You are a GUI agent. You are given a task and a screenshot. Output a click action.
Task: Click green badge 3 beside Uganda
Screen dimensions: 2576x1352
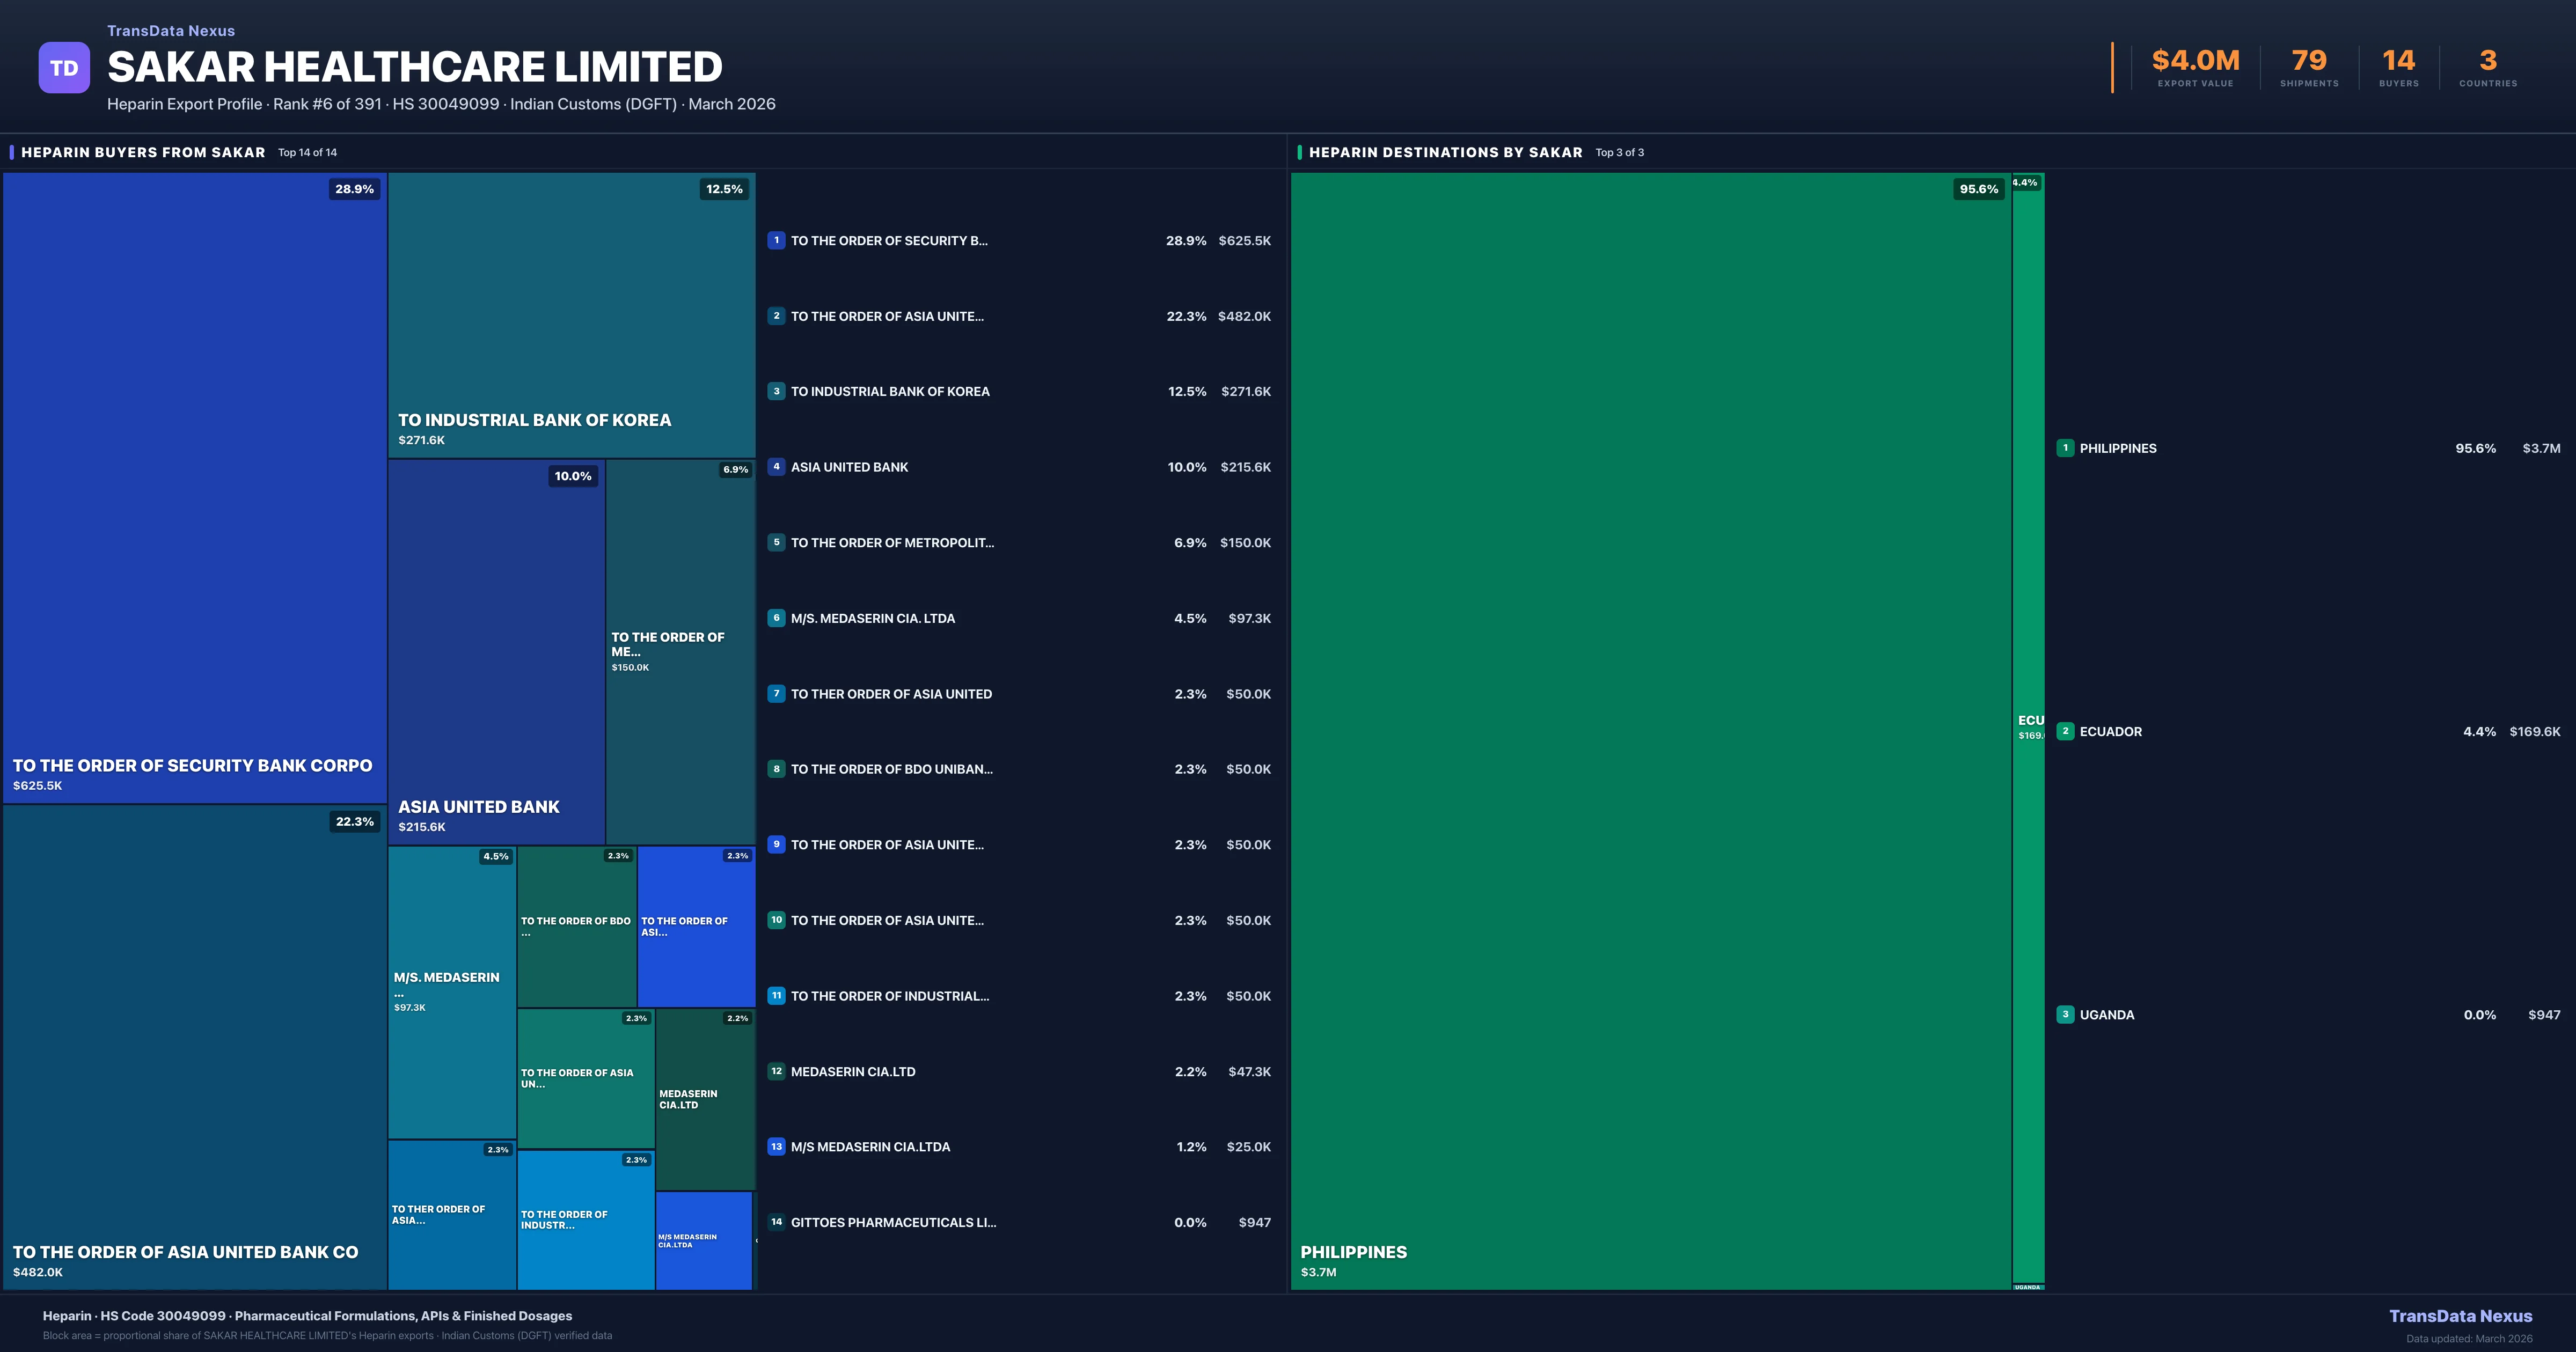(2065, 1014)
